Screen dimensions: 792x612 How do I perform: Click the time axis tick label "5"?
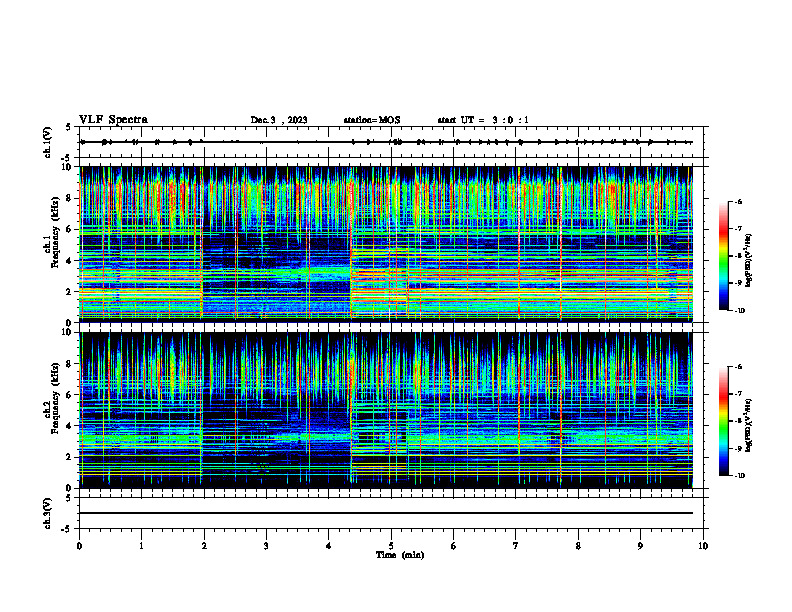pyautogui.click(x=391, y=546)
